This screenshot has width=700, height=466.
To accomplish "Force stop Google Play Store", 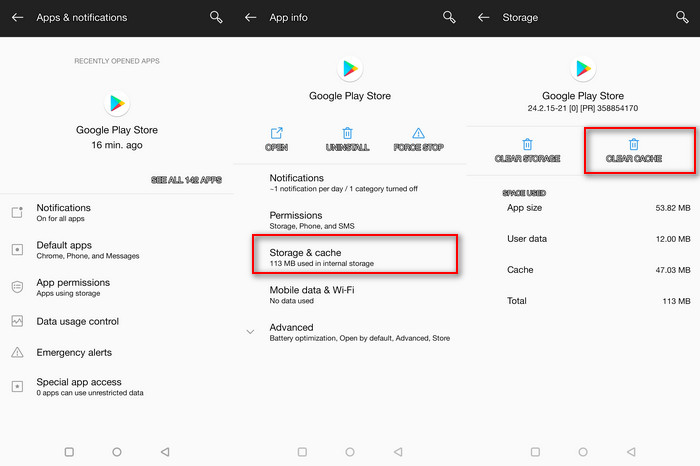I will click(418, 139).
